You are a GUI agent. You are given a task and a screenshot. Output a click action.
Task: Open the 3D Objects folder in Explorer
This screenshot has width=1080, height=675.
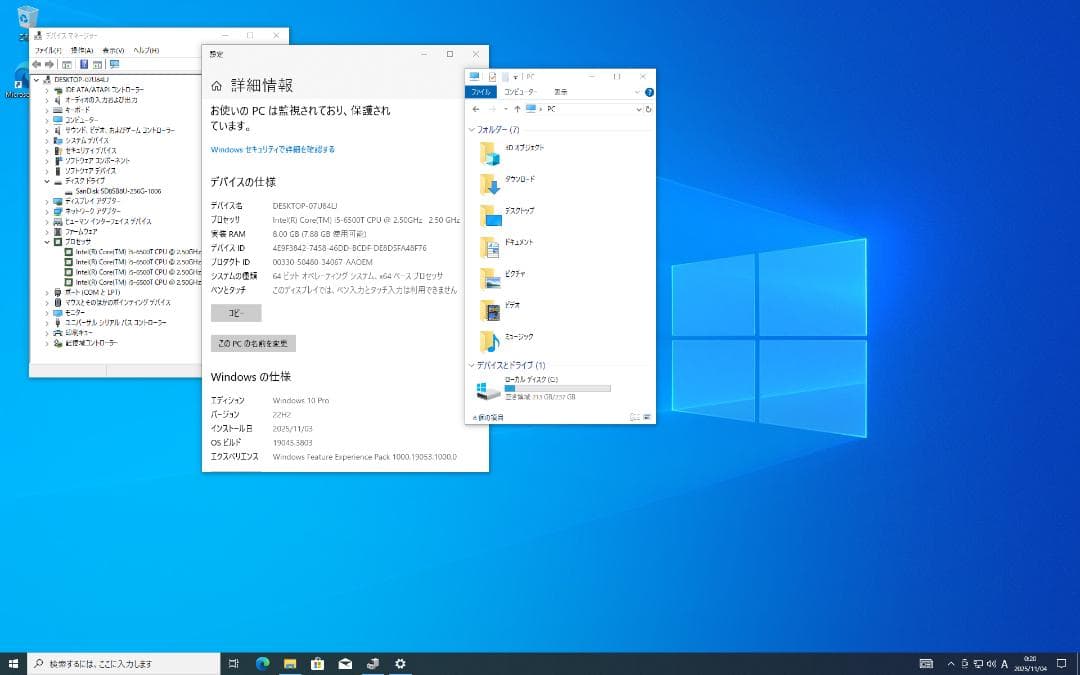511,153
